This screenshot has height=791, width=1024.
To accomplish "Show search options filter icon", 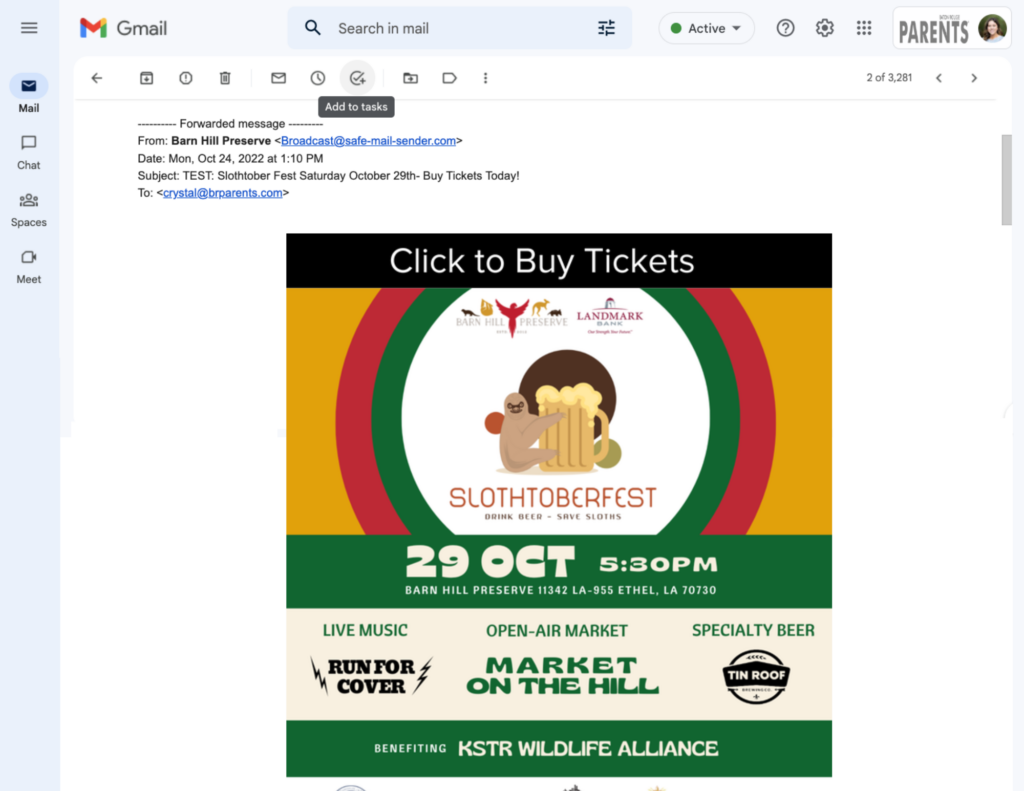I will coord(606,28).
